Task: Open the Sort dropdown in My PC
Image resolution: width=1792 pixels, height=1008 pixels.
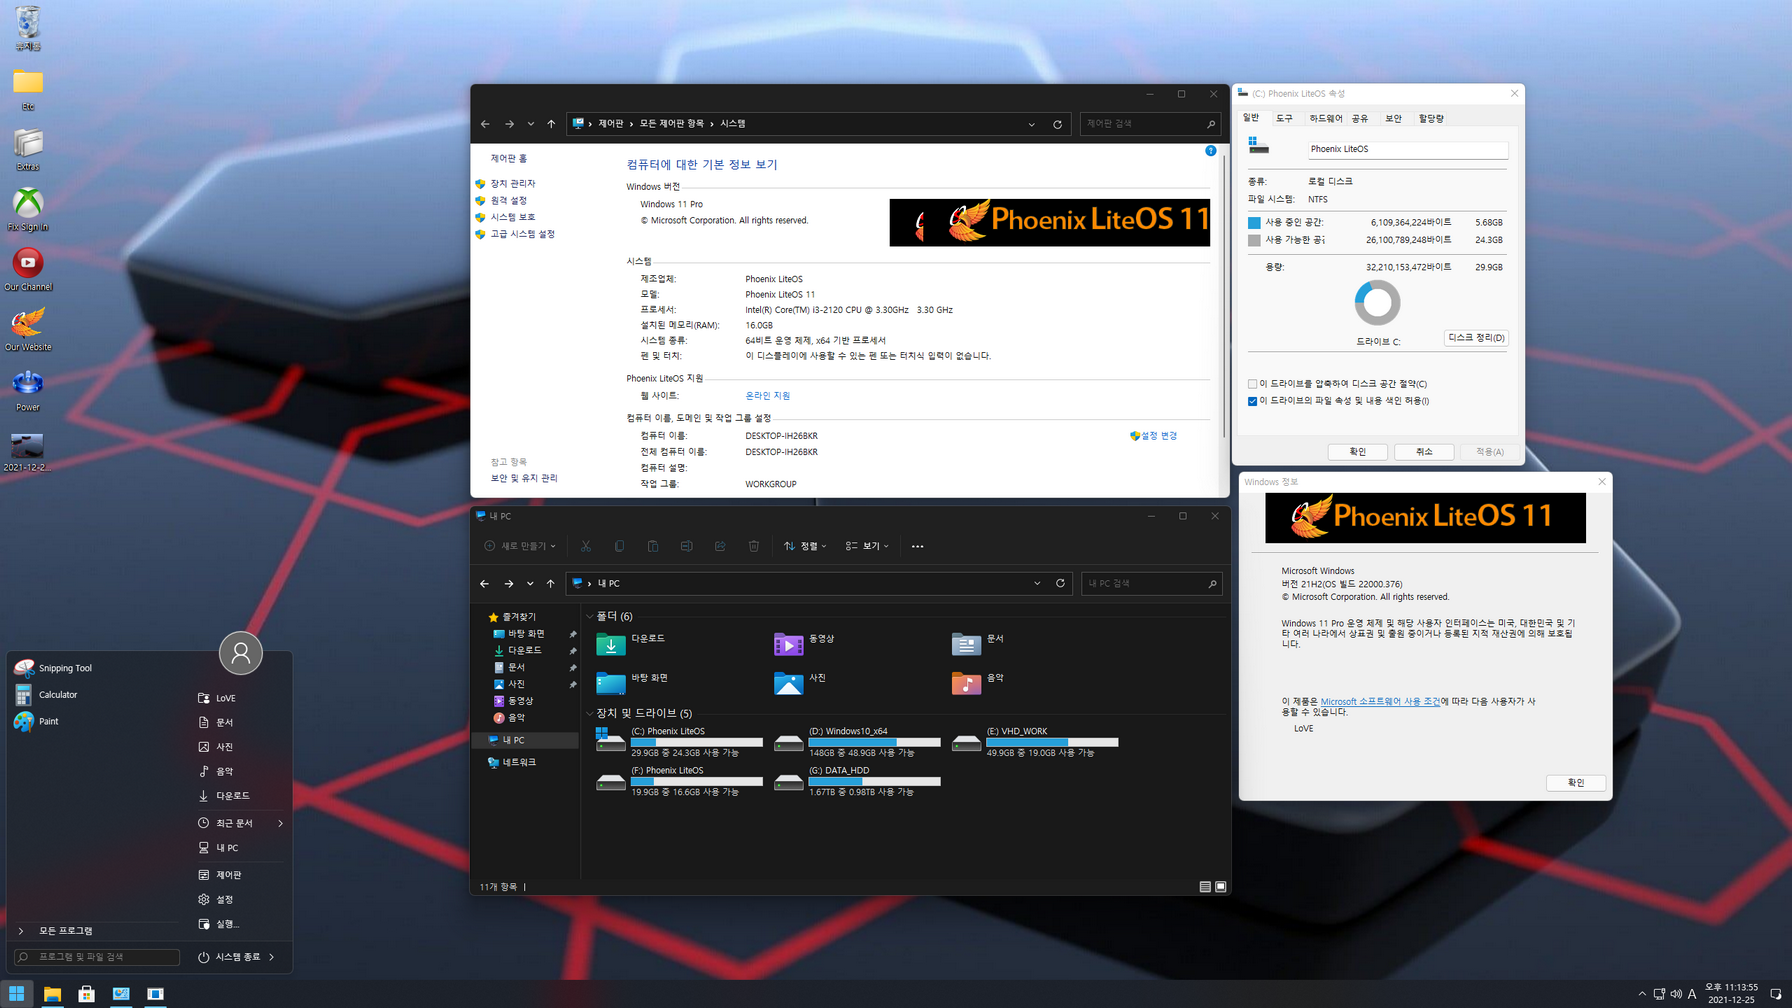Action: click(x=805, y=546)
